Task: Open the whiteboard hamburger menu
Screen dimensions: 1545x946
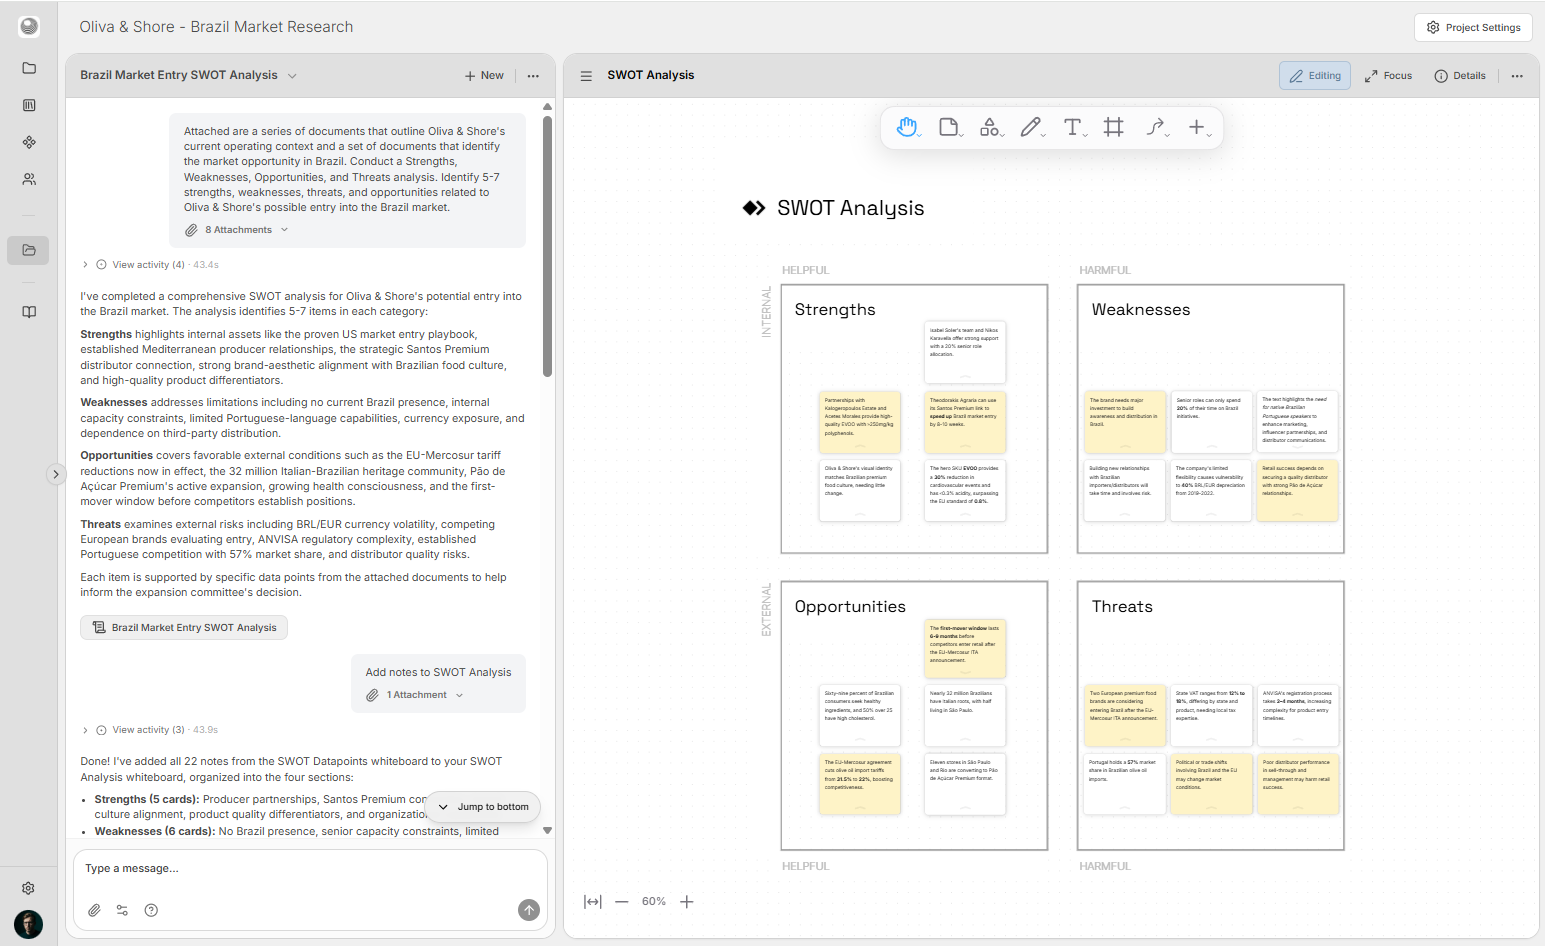Action: [586, 76]
